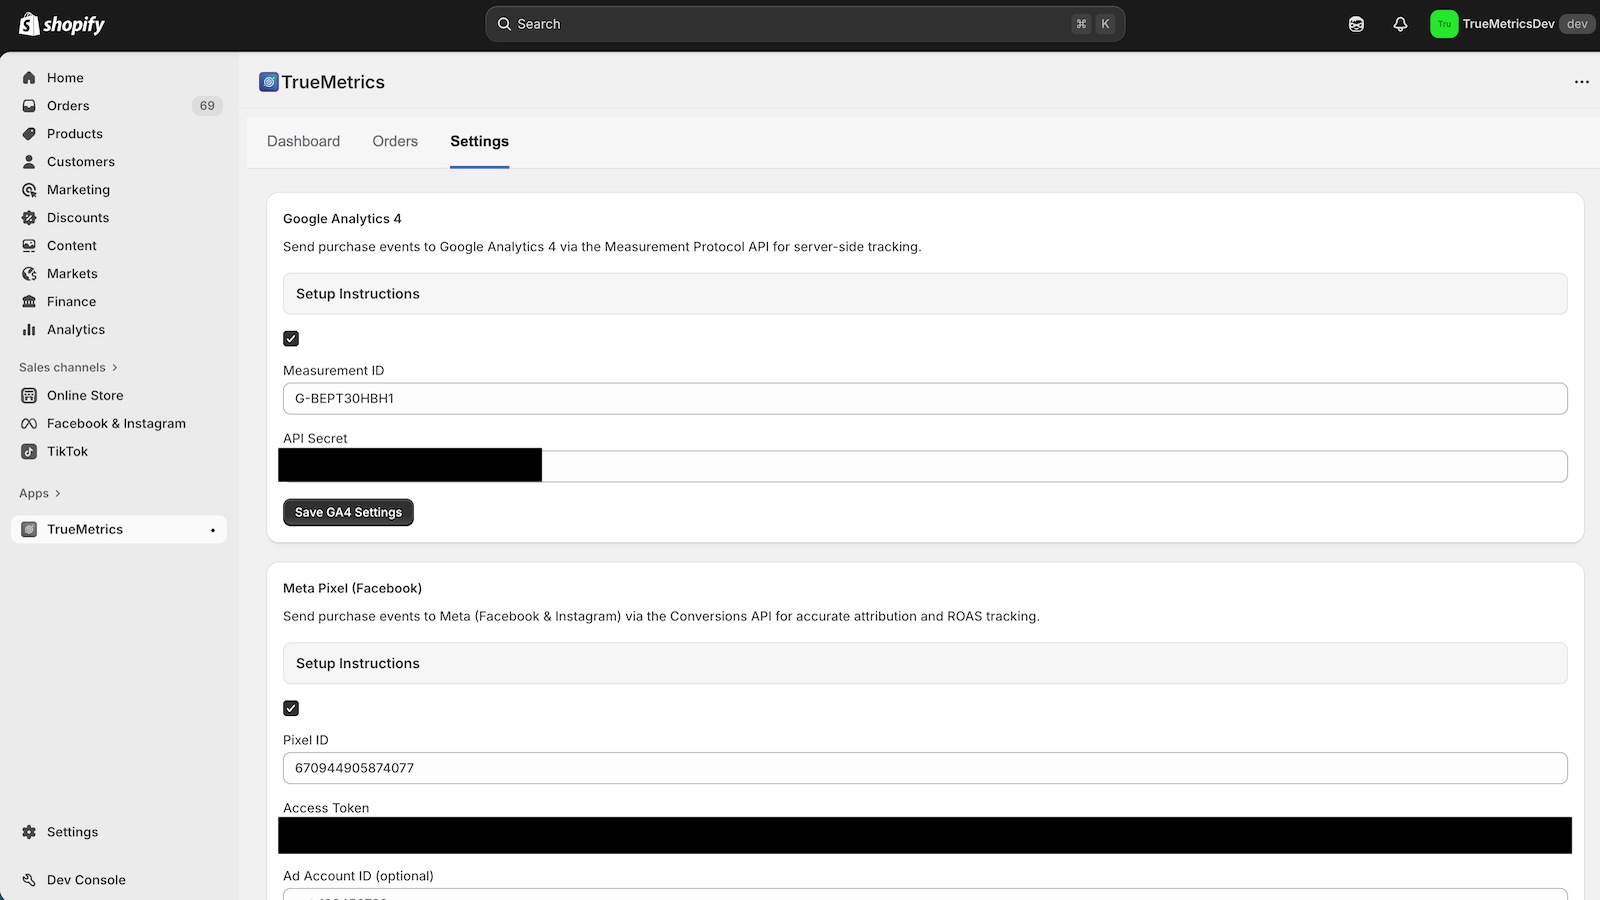Go to Marketing in sidebar
1600x900 pixels.
point(78,190)
